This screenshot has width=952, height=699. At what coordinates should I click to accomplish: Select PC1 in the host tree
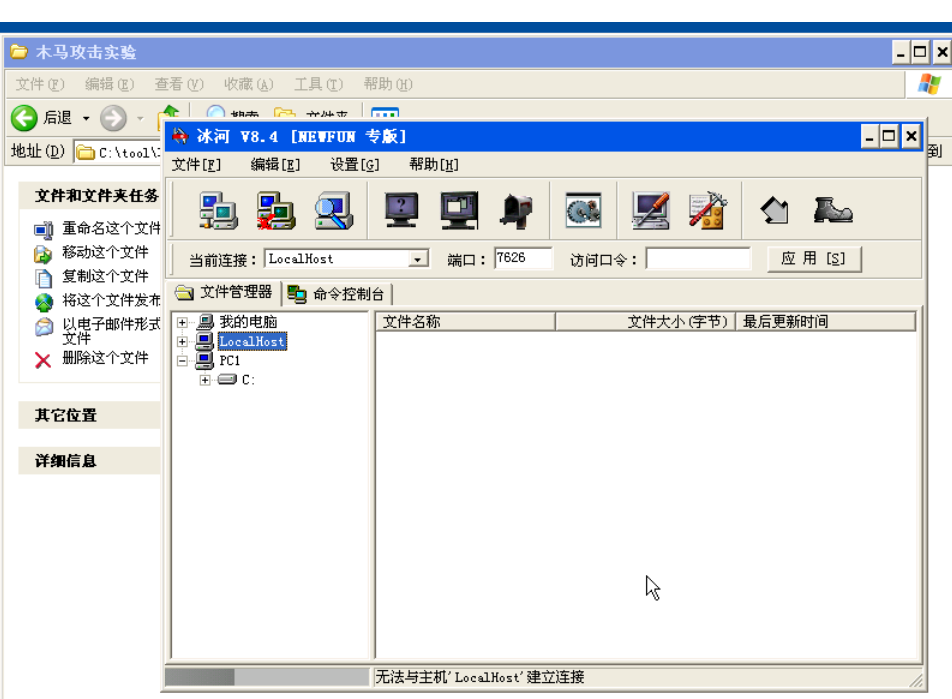[230, 361]
